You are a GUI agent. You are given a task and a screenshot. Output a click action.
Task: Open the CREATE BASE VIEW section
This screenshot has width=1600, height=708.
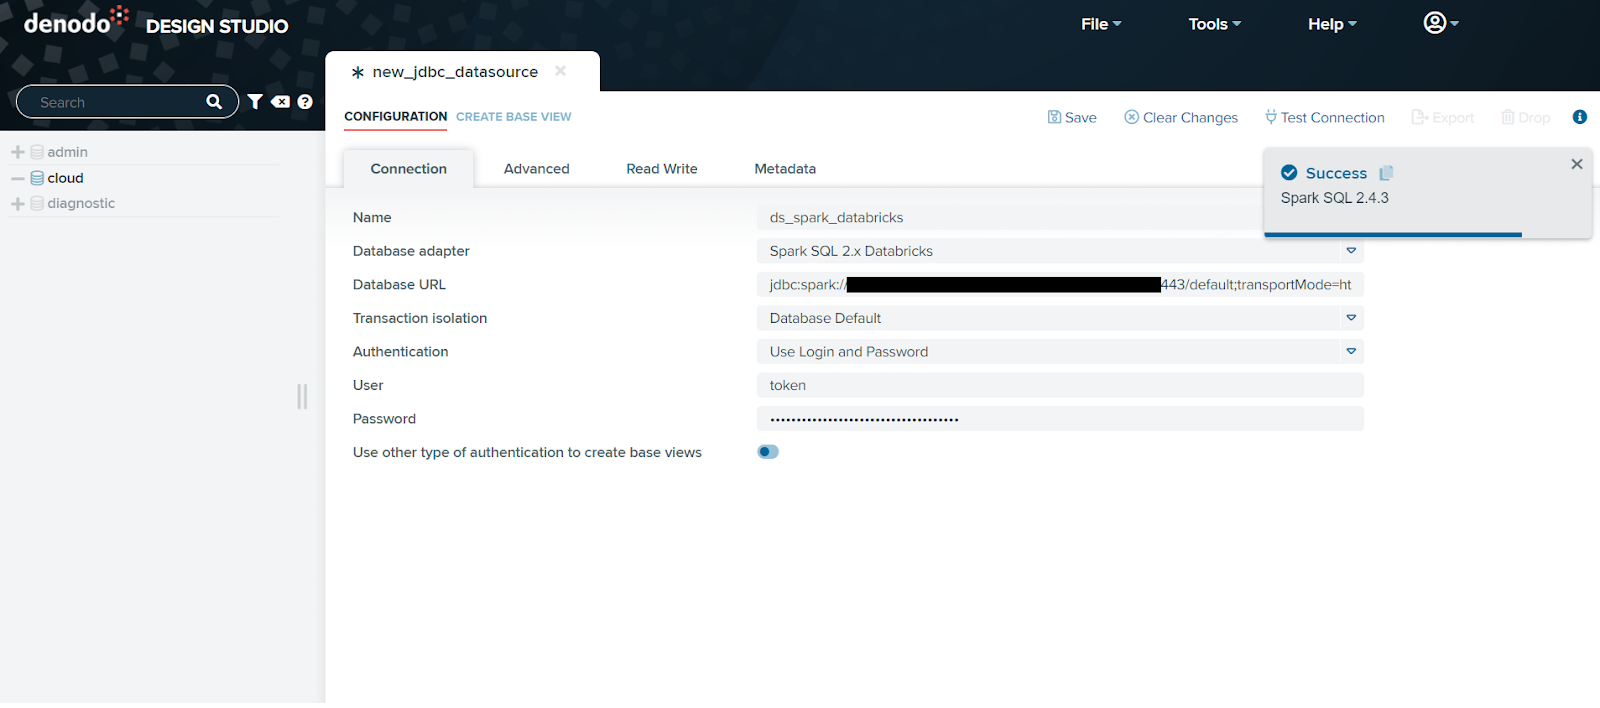point(514,117)
